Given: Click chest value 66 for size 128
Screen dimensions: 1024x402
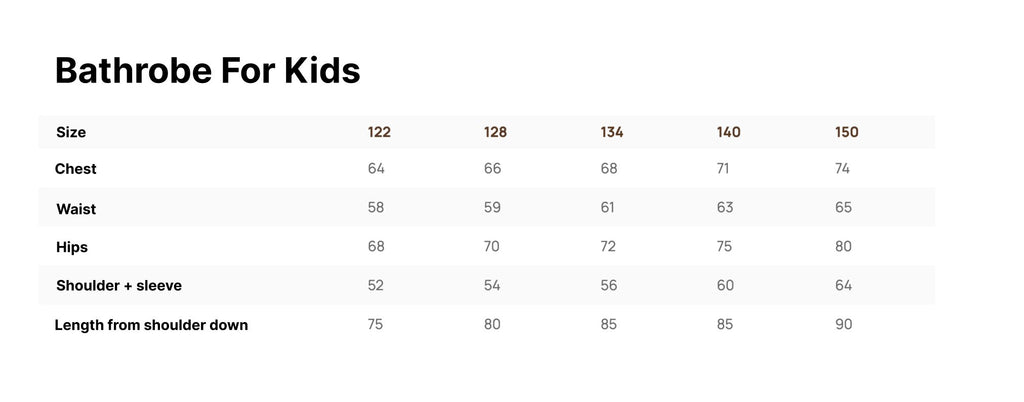Looking at the screenshot, I should click(x=492, y=169).
